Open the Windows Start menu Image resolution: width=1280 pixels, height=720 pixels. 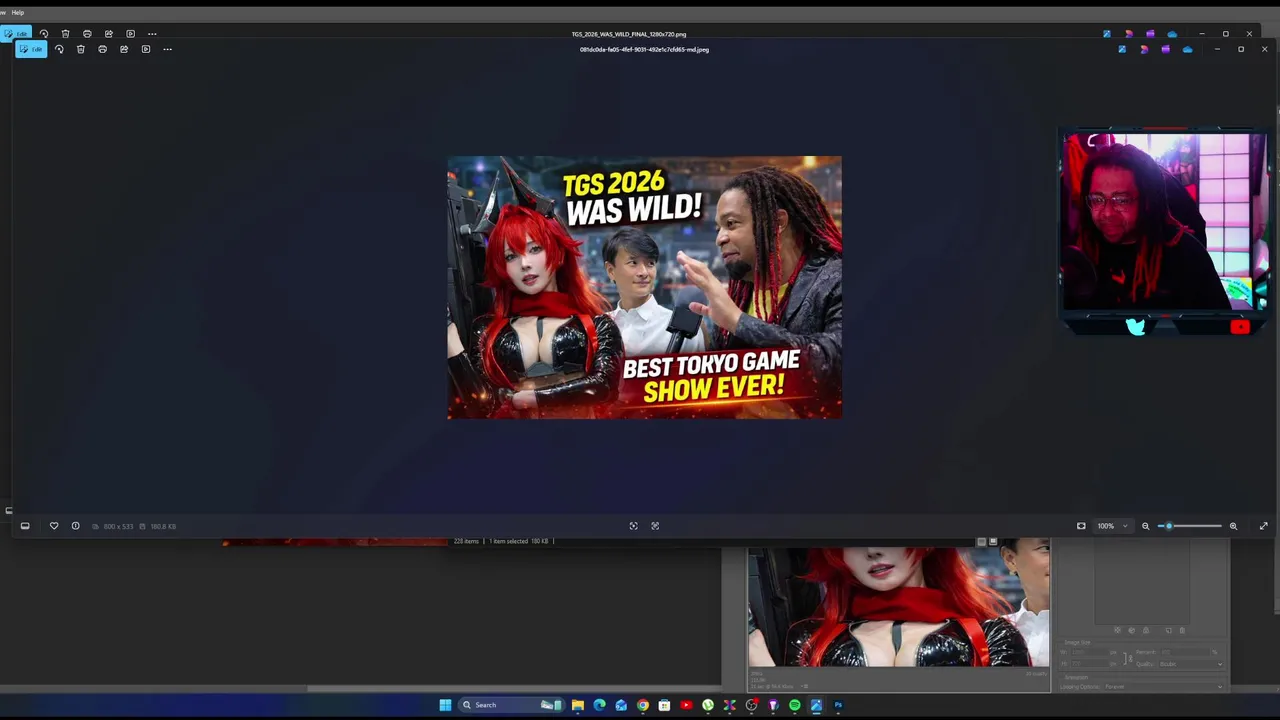(445, 705)
